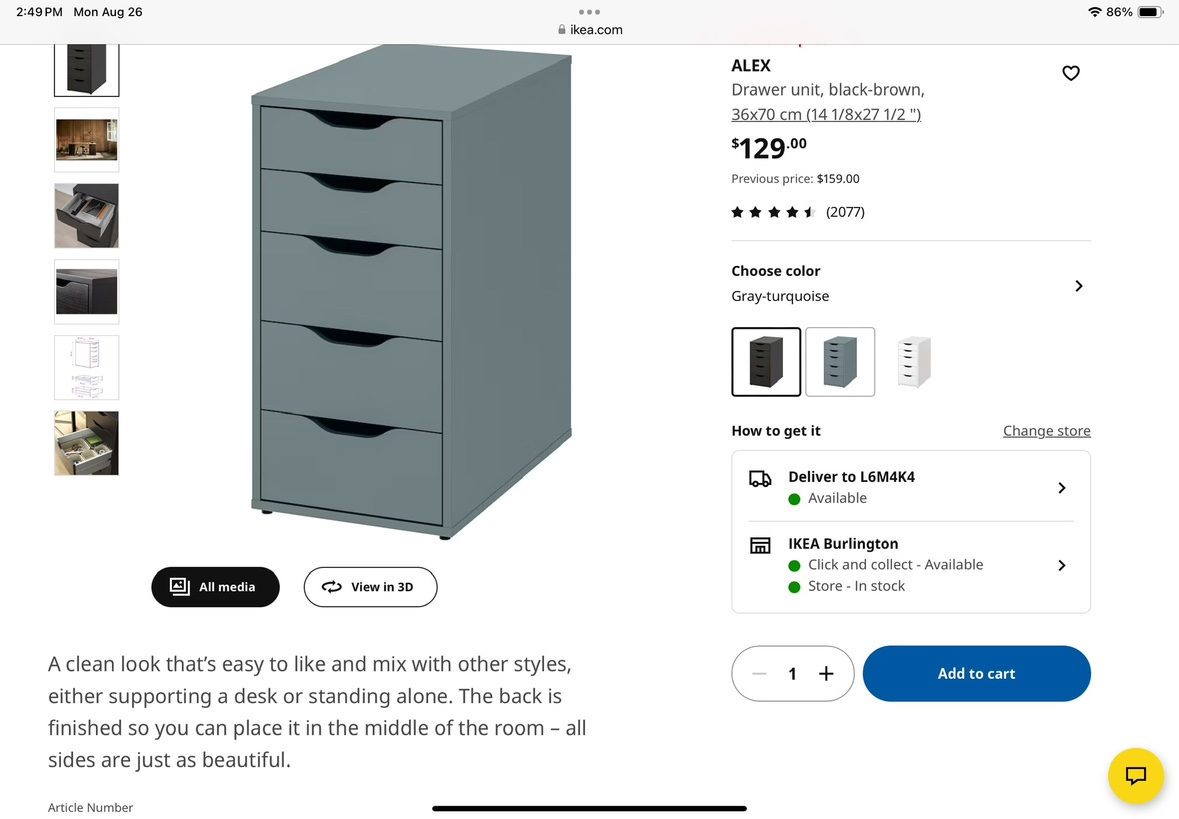This screenshot has width=1179, height=819.
Task: Launch View in 3D
Action: (370, 587)
